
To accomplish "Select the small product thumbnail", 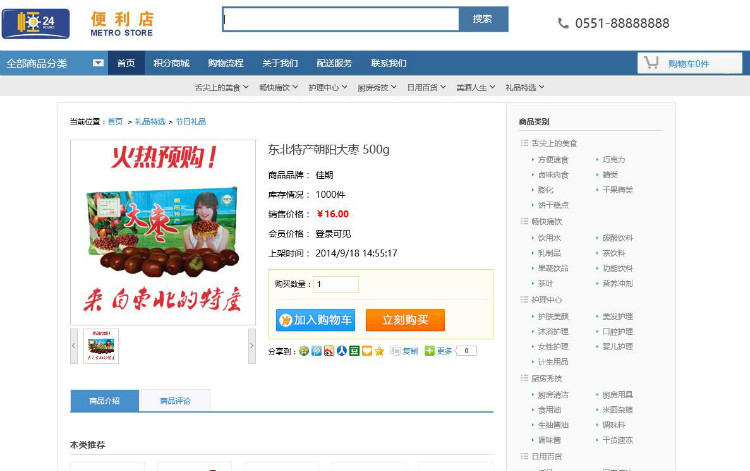I will coord(101,346).
